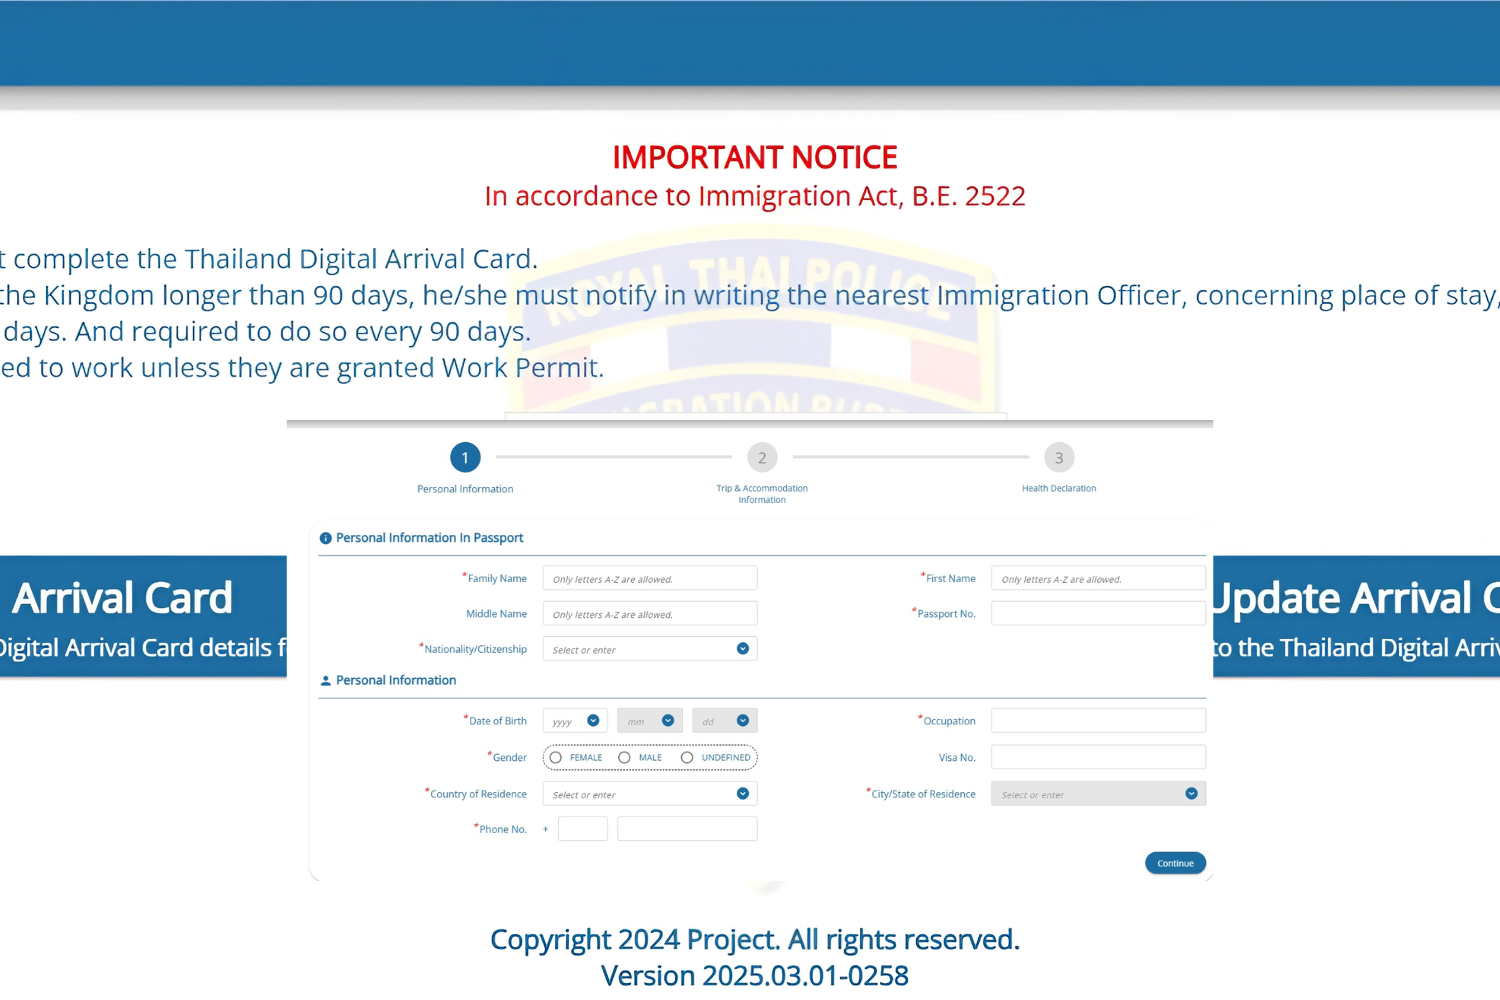Select the FEMALE gender radio button
Image resolution: width=1500 pixels, height=1000 pixels.
556,758
